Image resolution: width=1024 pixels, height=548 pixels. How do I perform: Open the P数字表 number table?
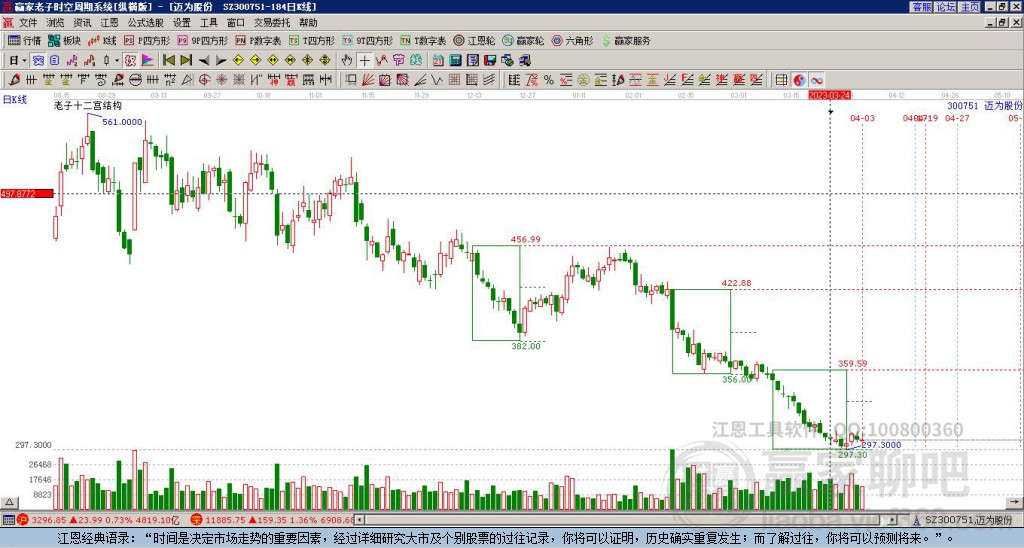[258, 40]
